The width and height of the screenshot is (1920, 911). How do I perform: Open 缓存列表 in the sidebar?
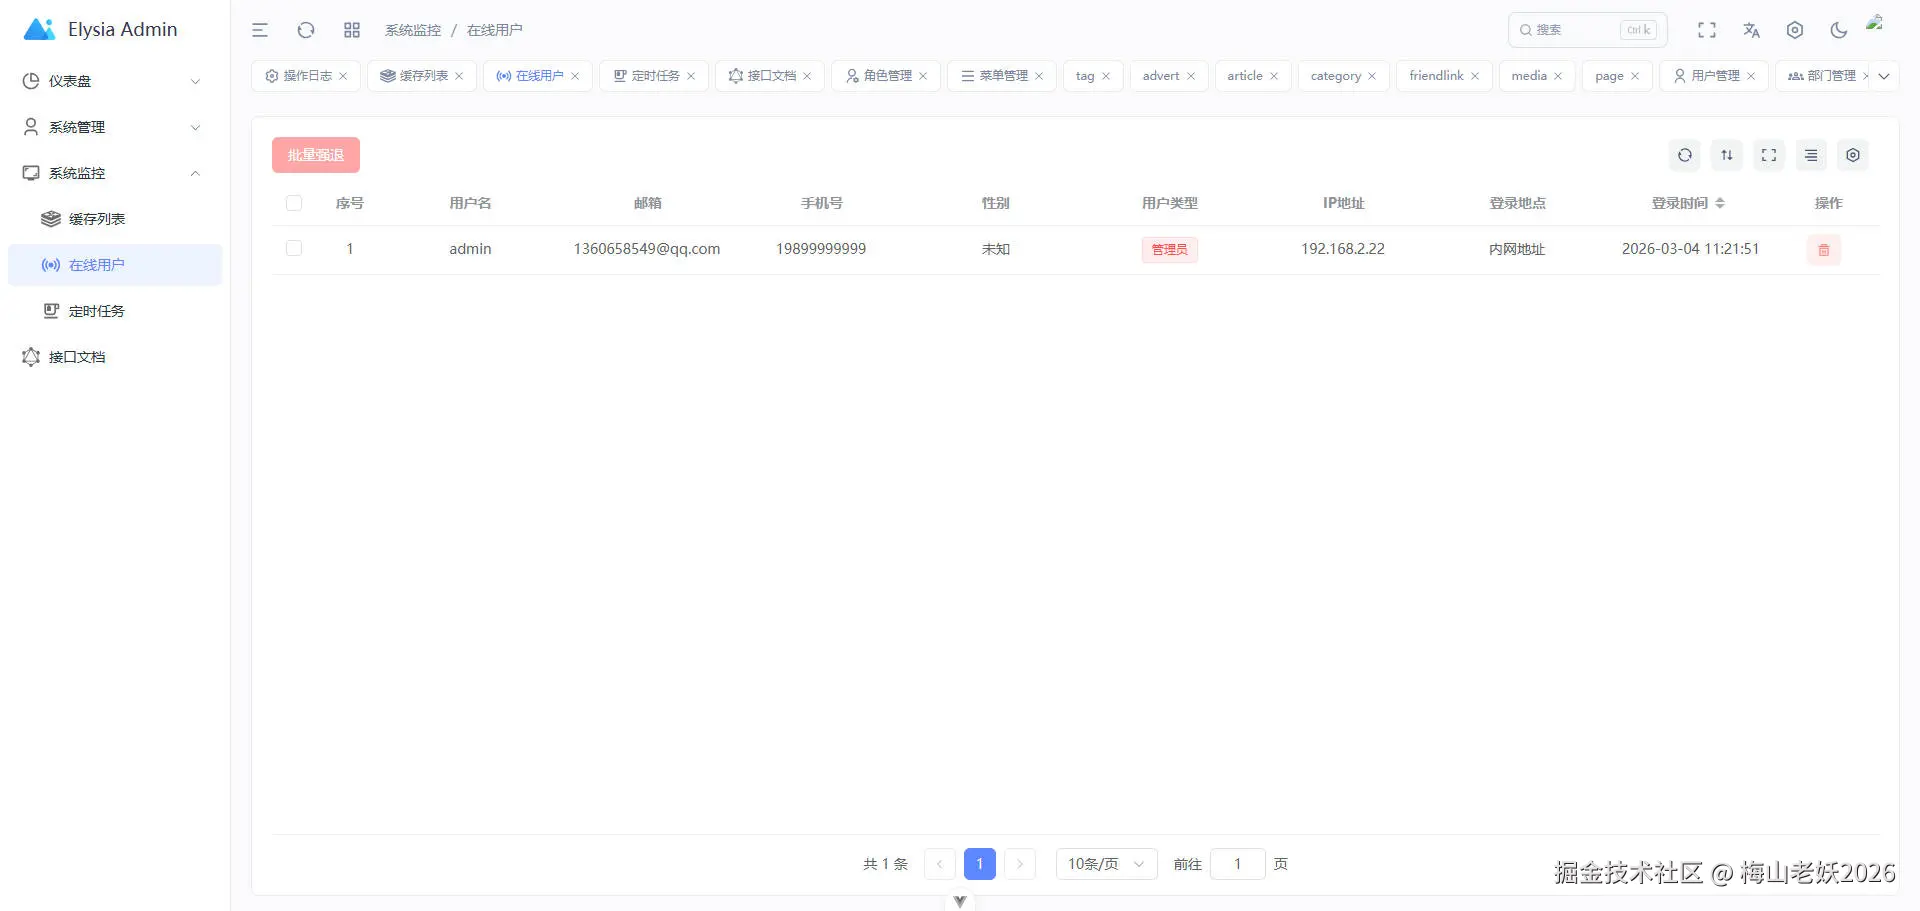[x=115, y=219]
